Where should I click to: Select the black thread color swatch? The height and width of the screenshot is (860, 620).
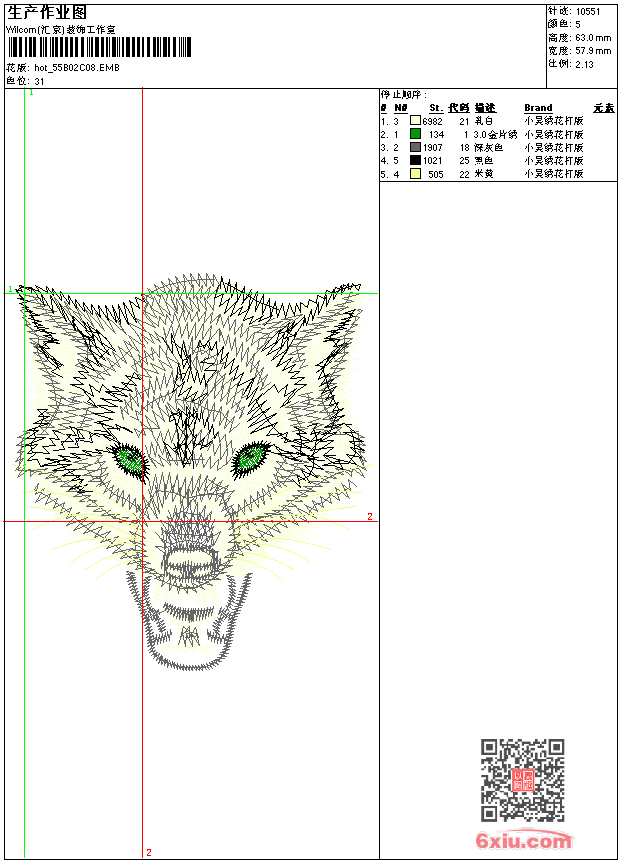pyautogui.click(x=415, y=160)
